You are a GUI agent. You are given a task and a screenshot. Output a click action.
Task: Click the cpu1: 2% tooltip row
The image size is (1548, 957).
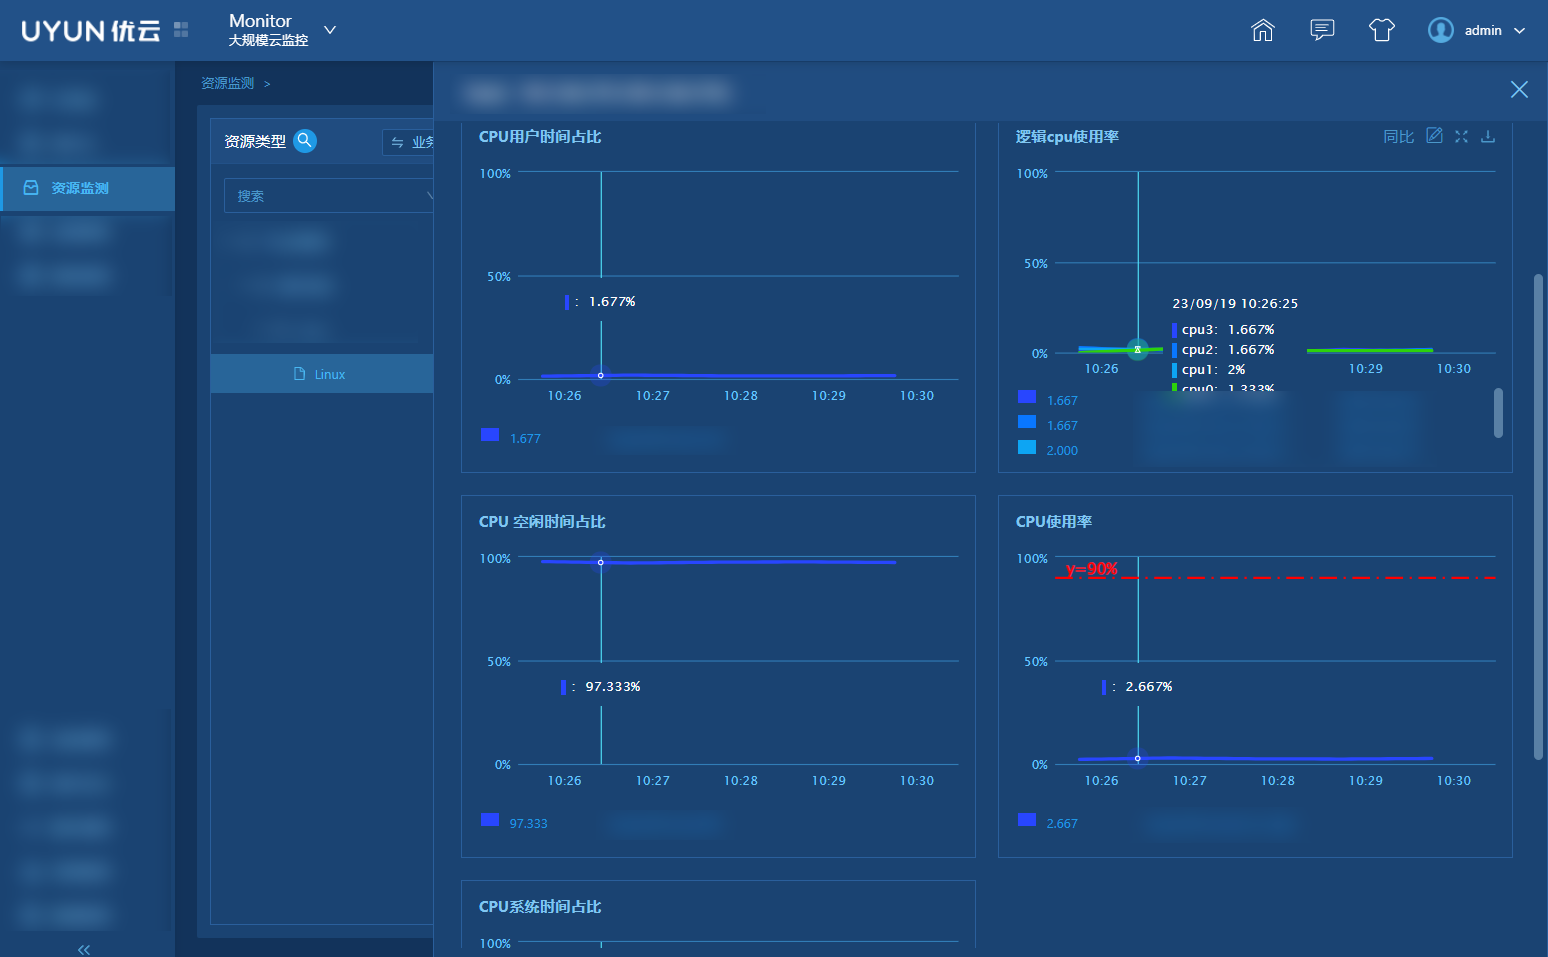click(x=1209, y=370)
